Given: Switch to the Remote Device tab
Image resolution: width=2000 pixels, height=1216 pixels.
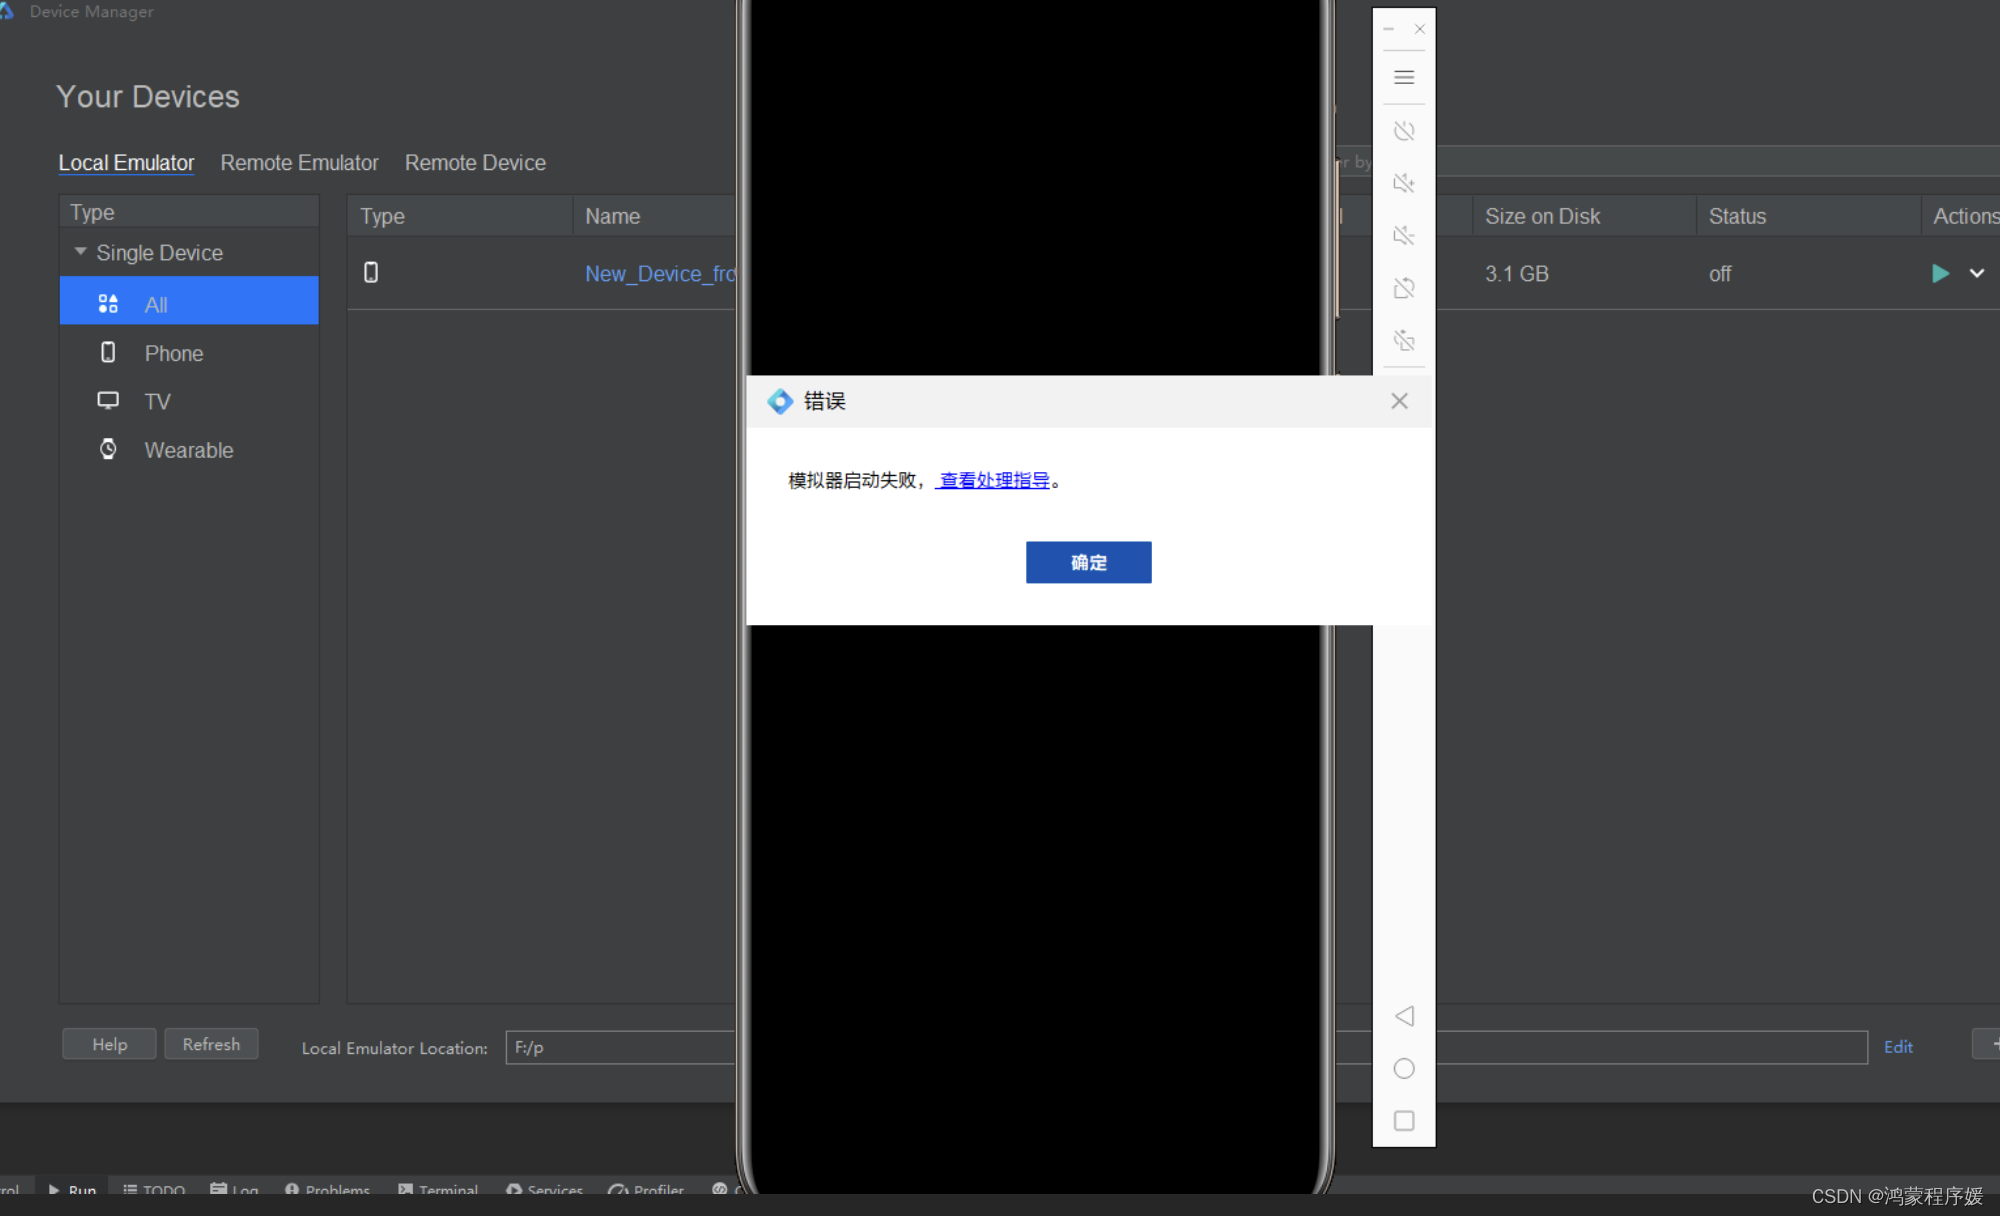Looking at the screenshot, I should tap(475, 162).
